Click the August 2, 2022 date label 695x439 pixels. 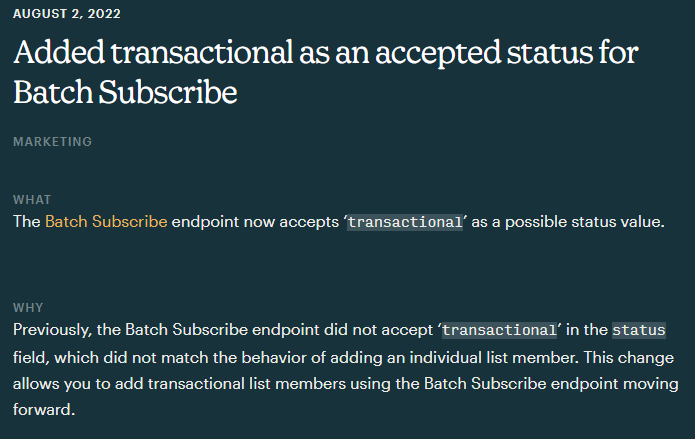tap(67, 14)
